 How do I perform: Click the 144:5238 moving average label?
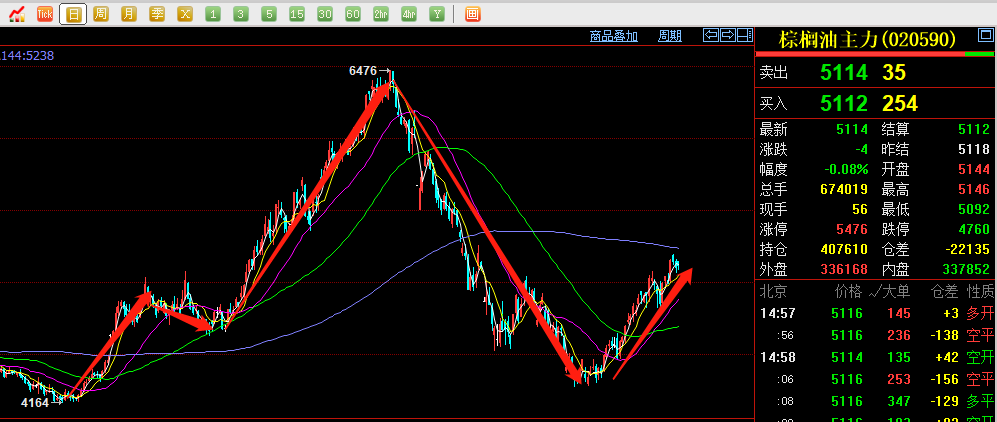tap(27, 56)
